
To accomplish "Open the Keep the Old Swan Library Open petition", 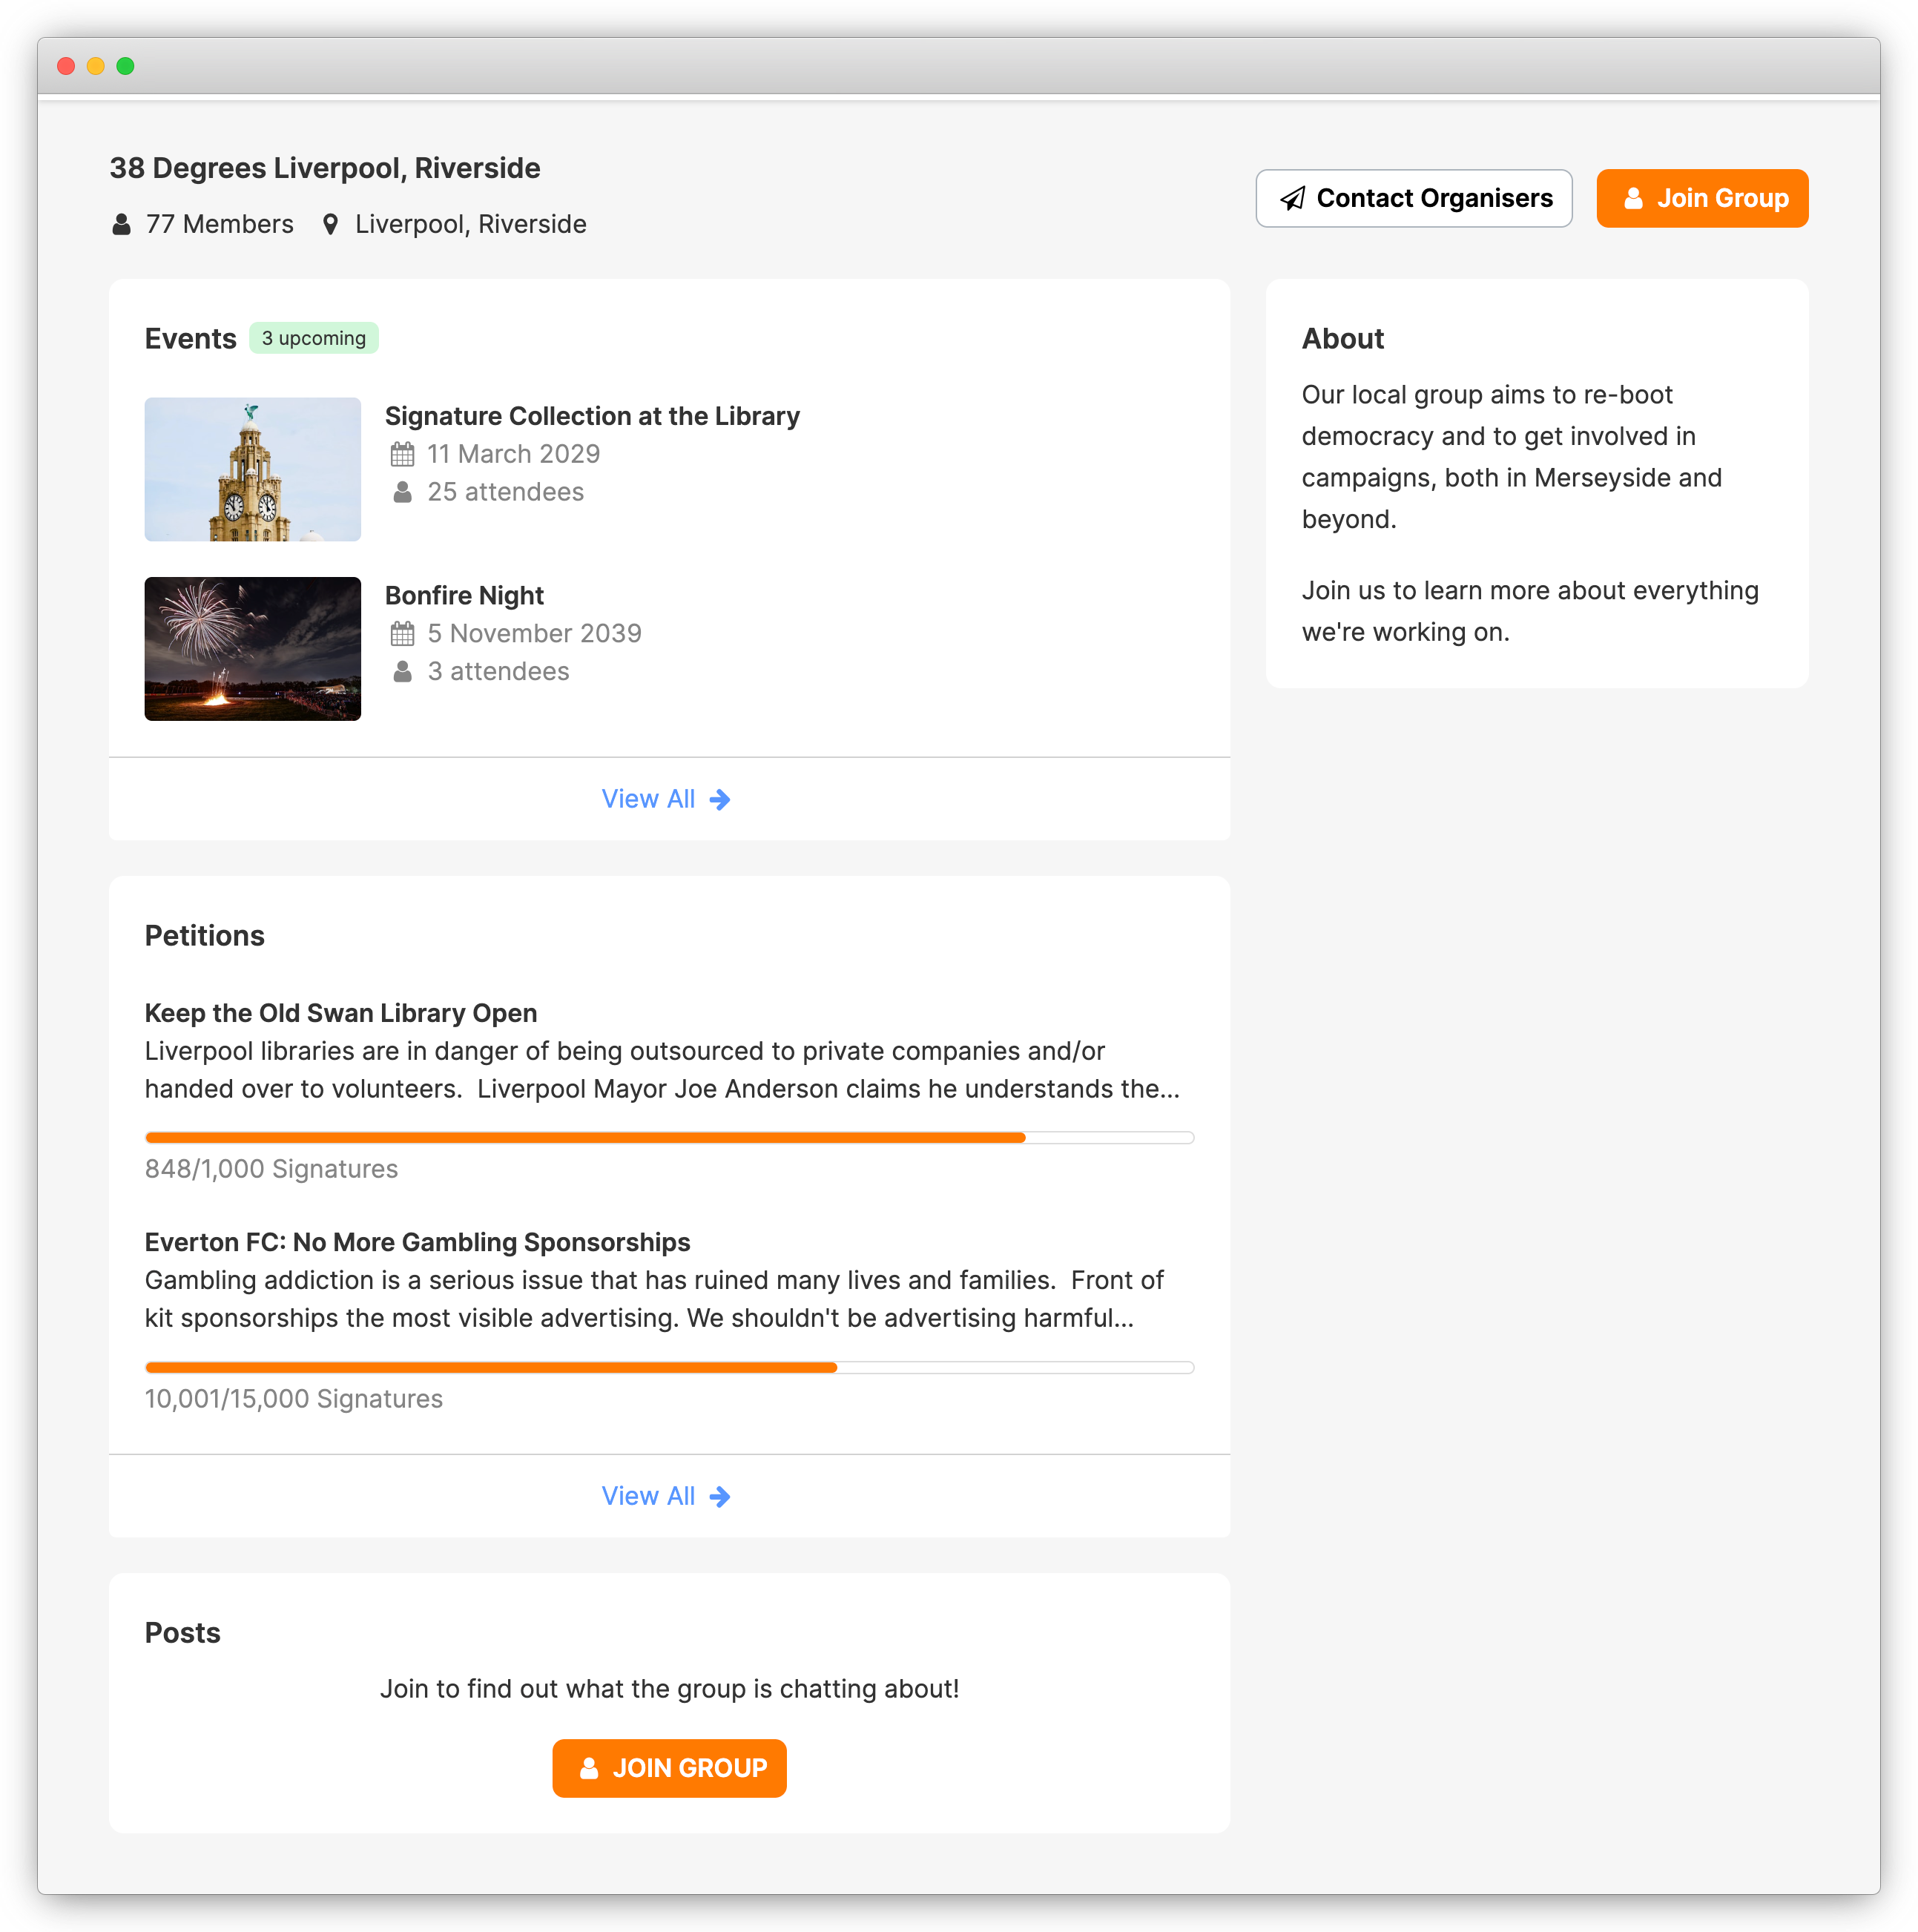I will click(341, 1013).
